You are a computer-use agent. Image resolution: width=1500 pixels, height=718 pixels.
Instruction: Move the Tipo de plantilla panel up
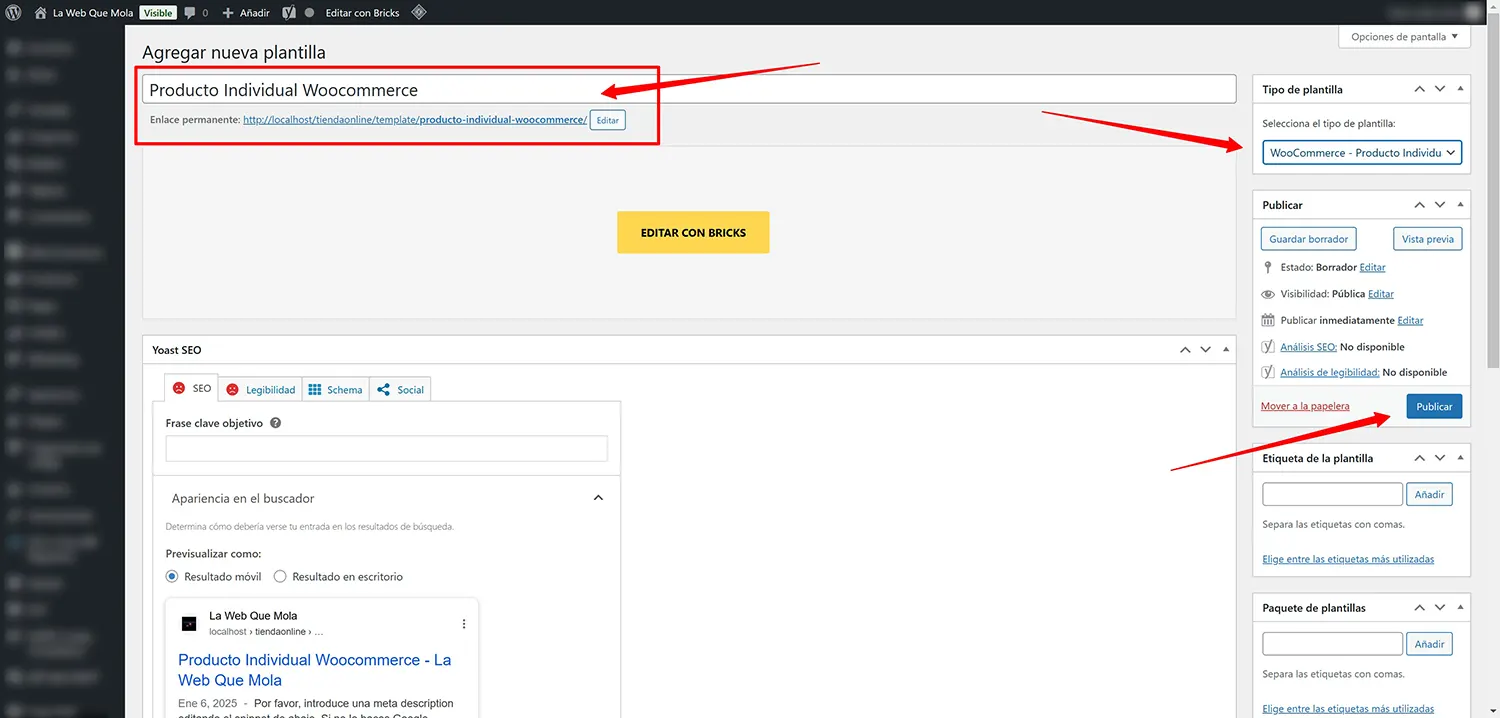[x=1420, y=89]
